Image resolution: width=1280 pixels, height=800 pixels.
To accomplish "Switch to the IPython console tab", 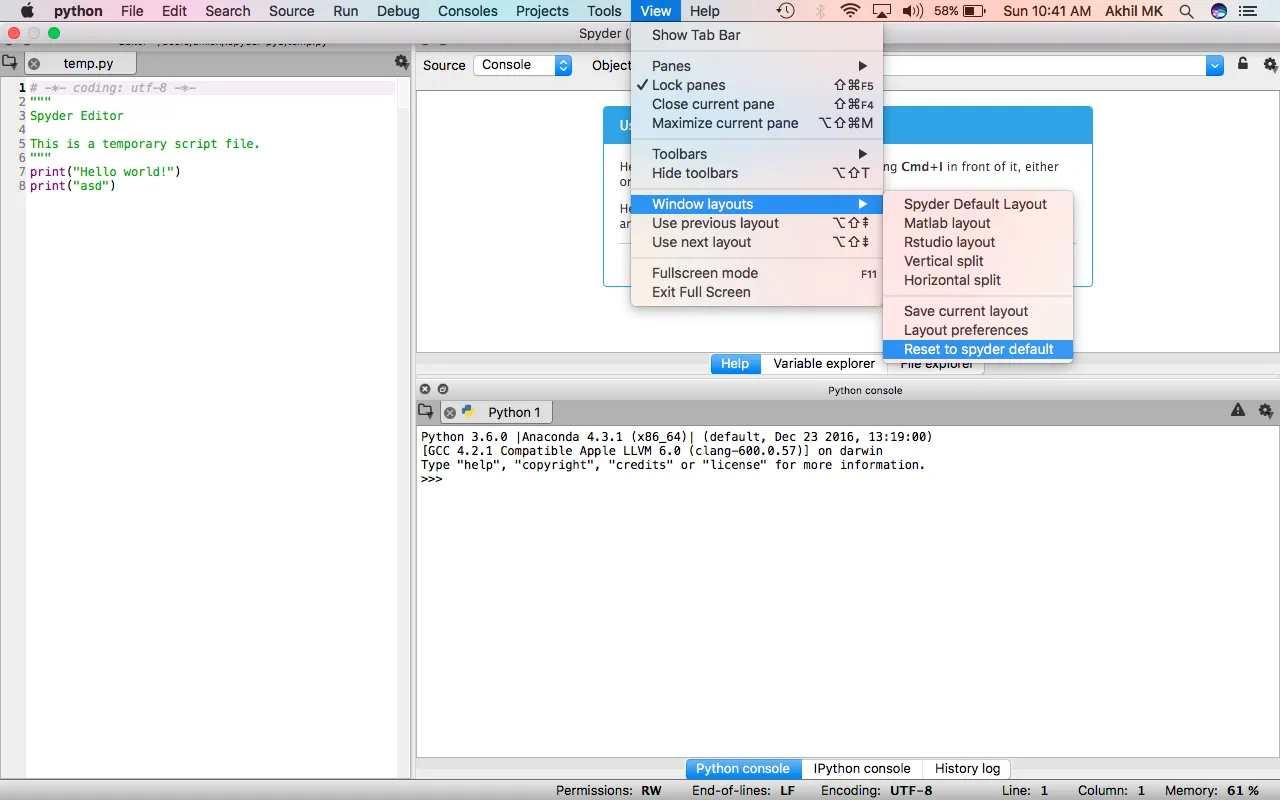I will (862, 769).
